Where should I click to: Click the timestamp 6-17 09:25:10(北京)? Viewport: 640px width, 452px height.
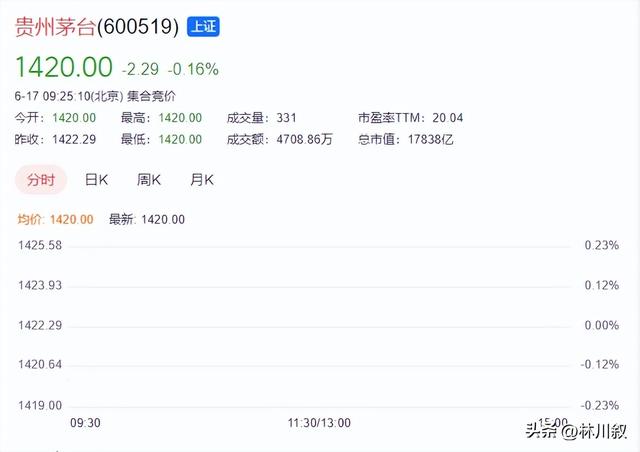[69, 96]
